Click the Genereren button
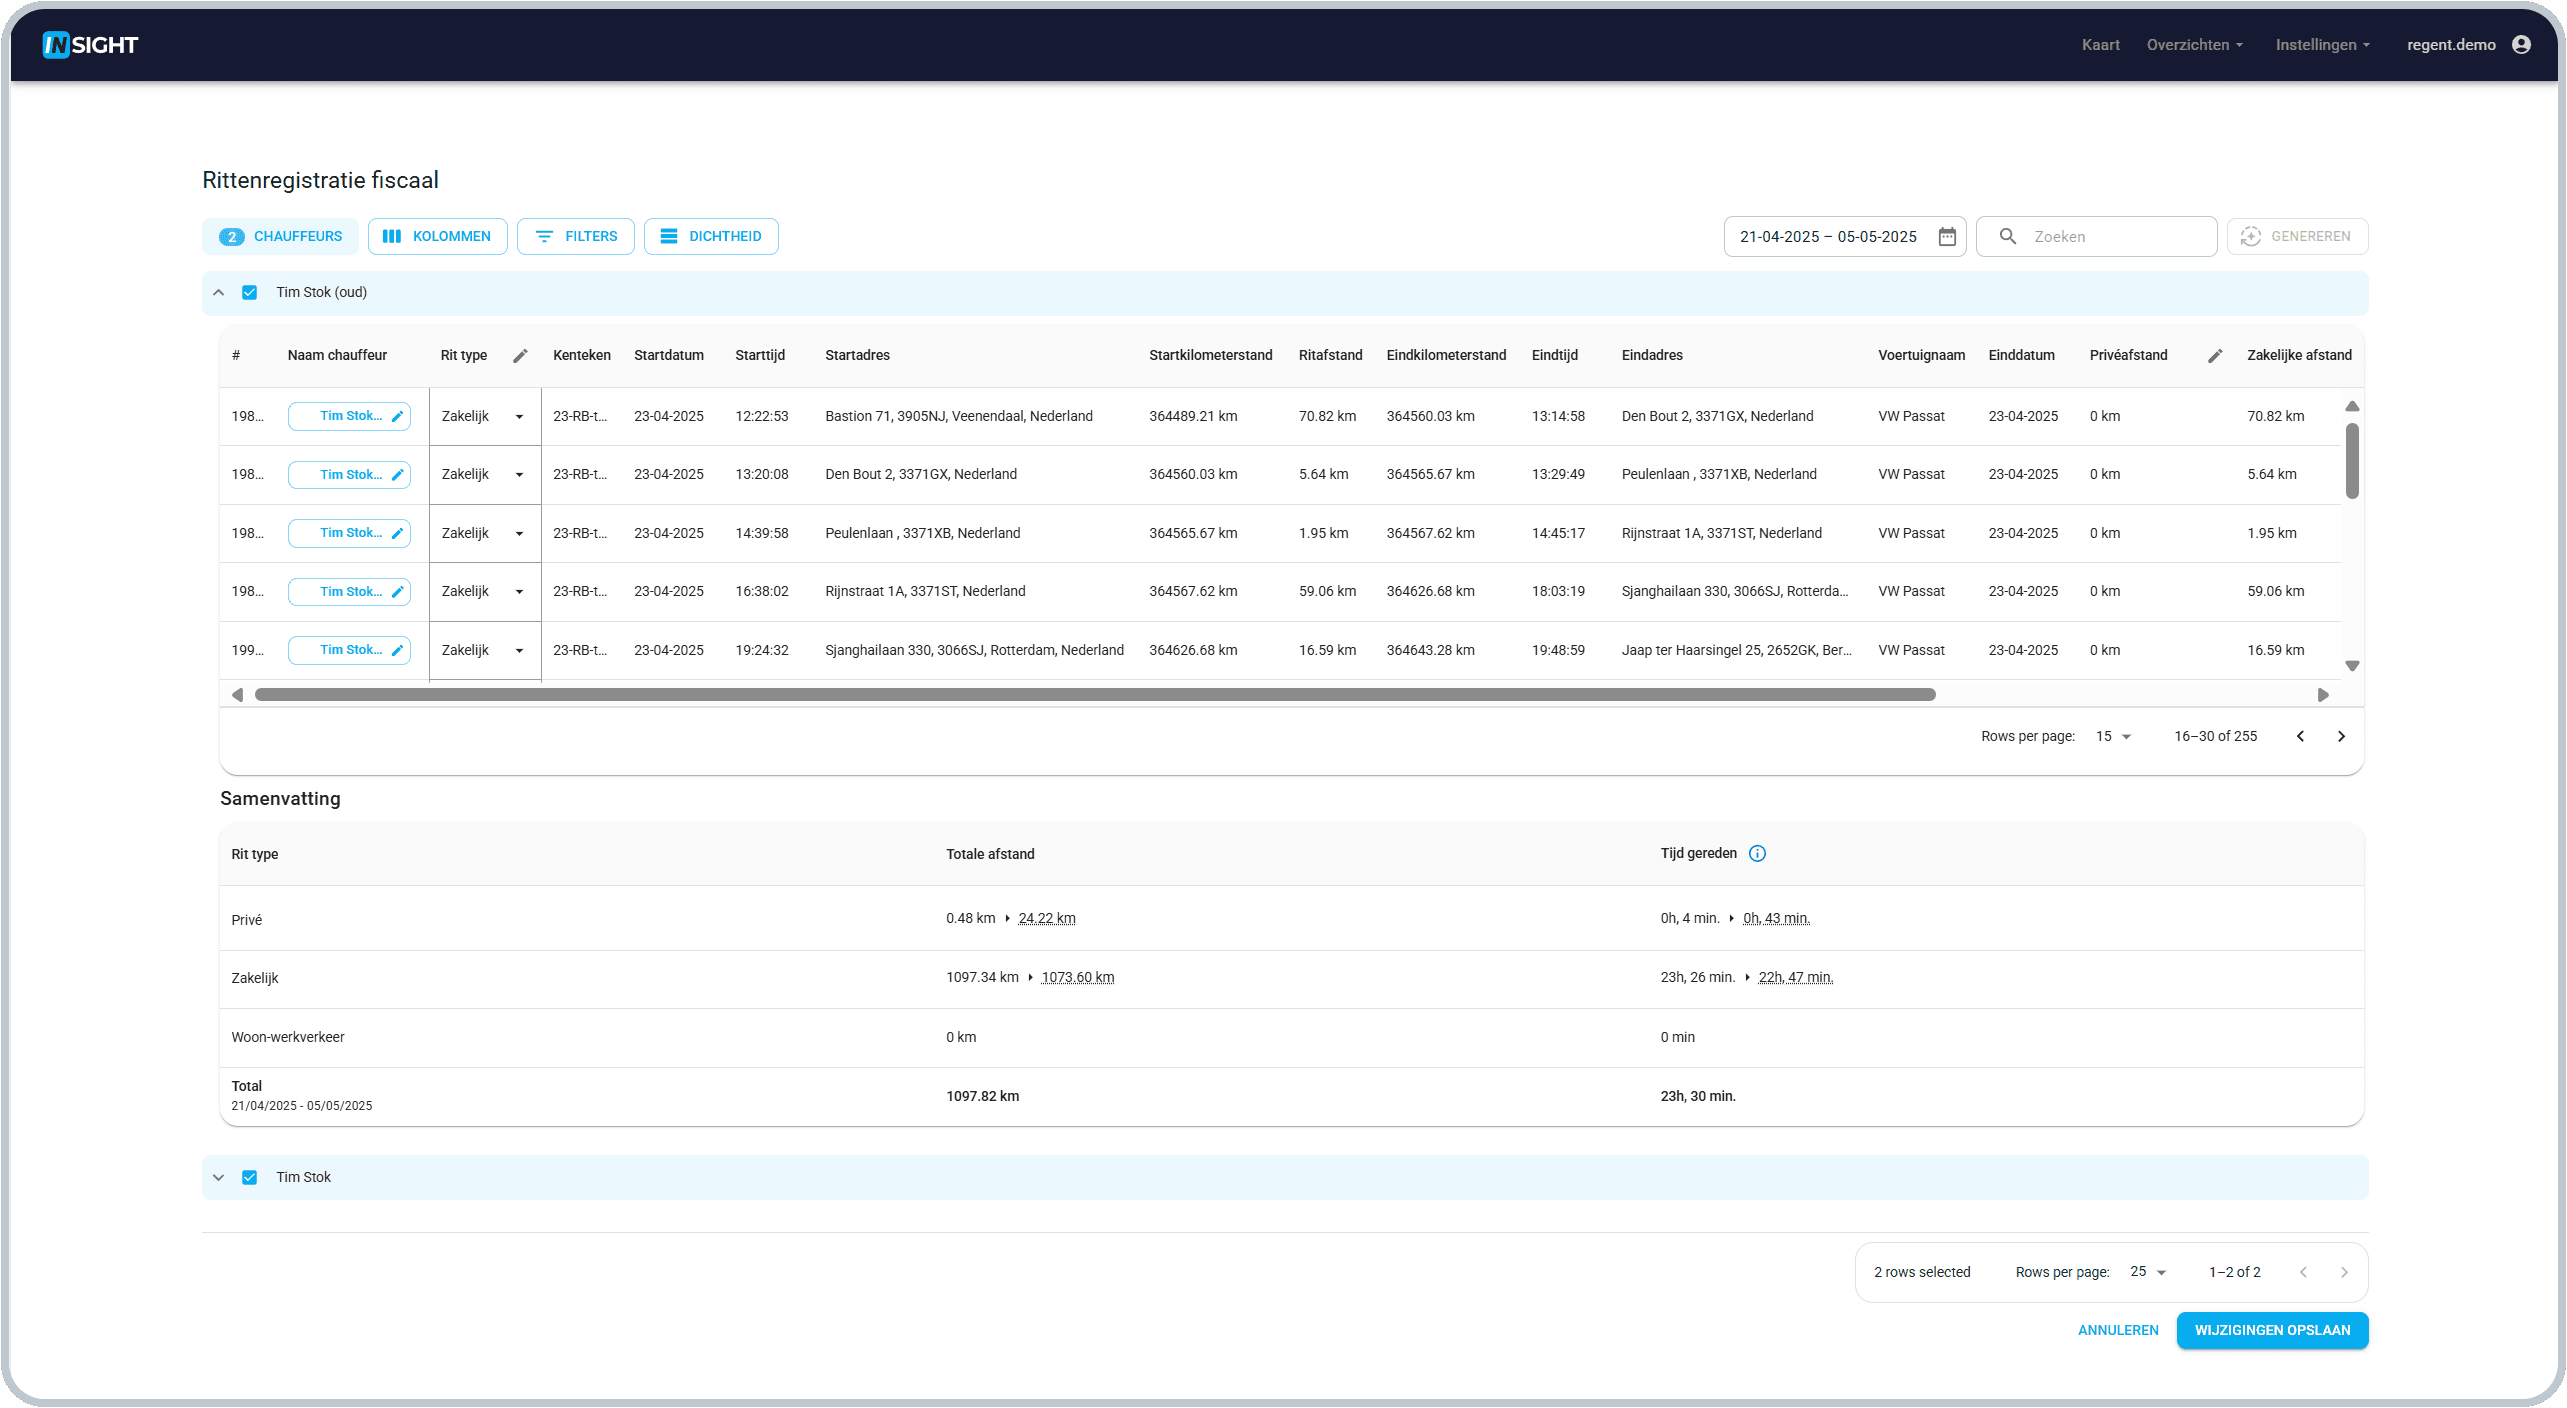The width and height of the screenshot is (2567, 1408). [2297, 237]
